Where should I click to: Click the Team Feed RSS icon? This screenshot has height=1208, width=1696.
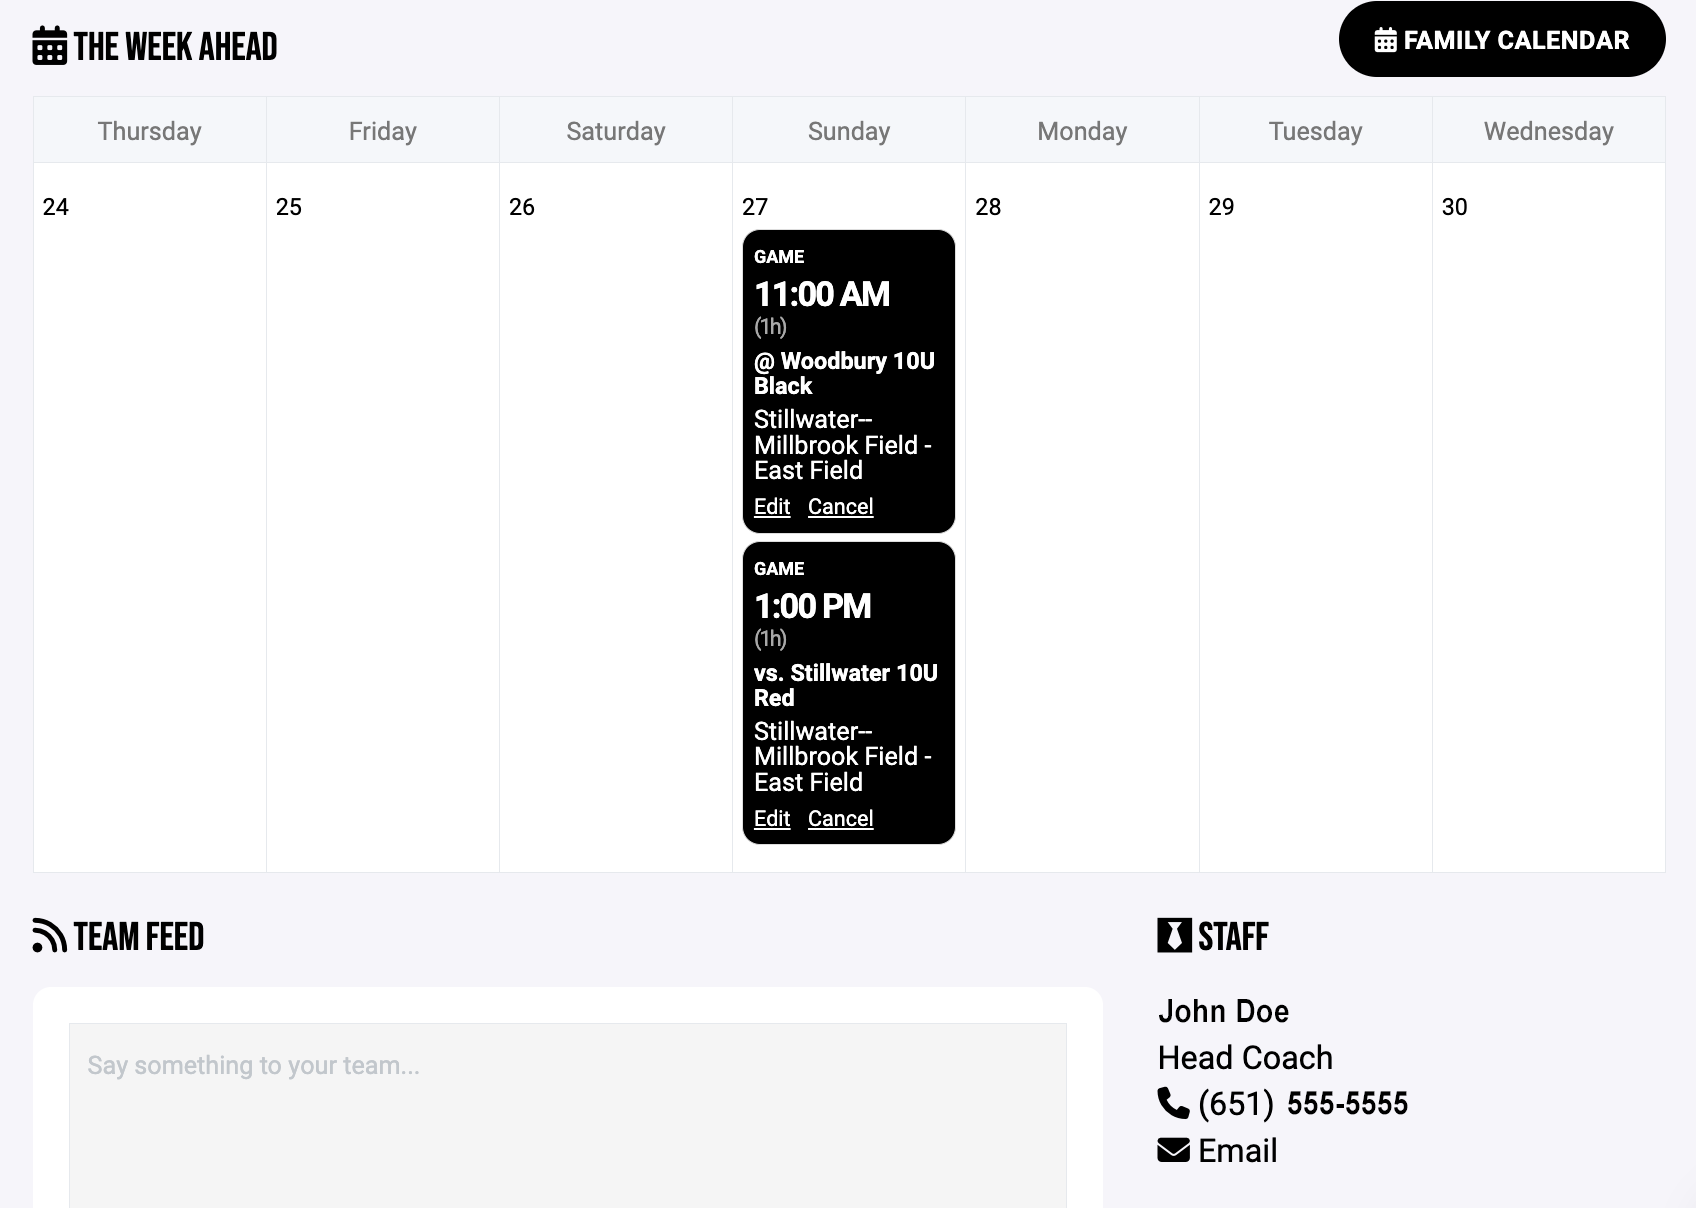coord(49,936)
